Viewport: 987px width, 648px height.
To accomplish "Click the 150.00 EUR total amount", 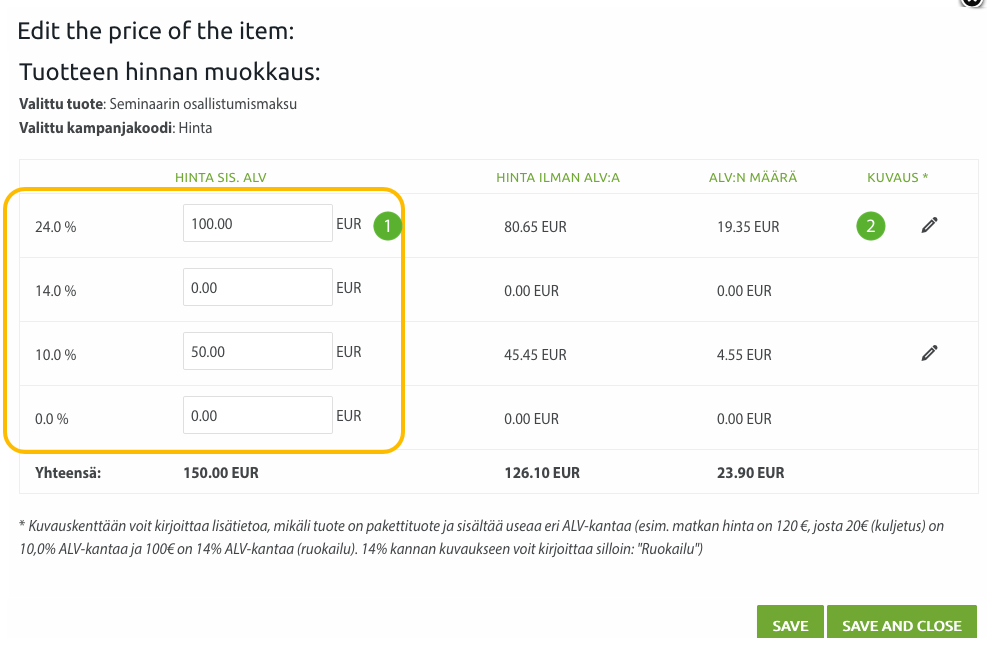I will [x=221, y=473].
